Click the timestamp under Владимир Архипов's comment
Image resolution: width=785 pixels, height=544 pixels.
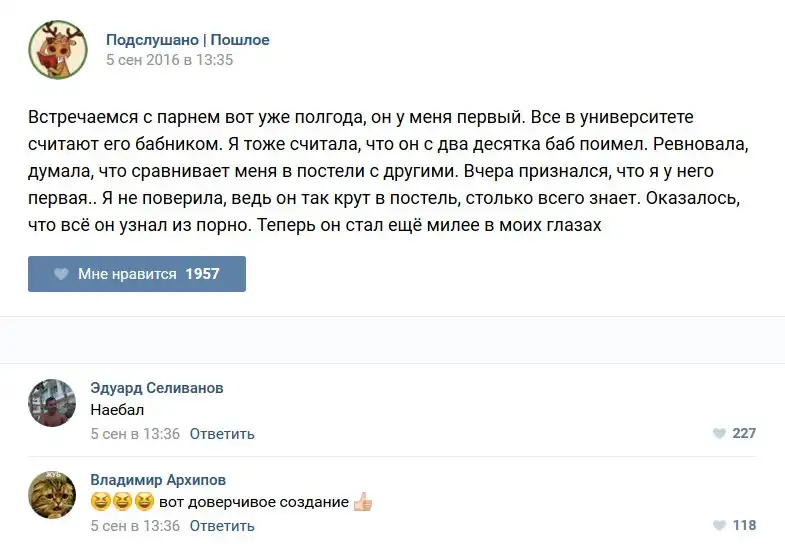click(135, 526)
